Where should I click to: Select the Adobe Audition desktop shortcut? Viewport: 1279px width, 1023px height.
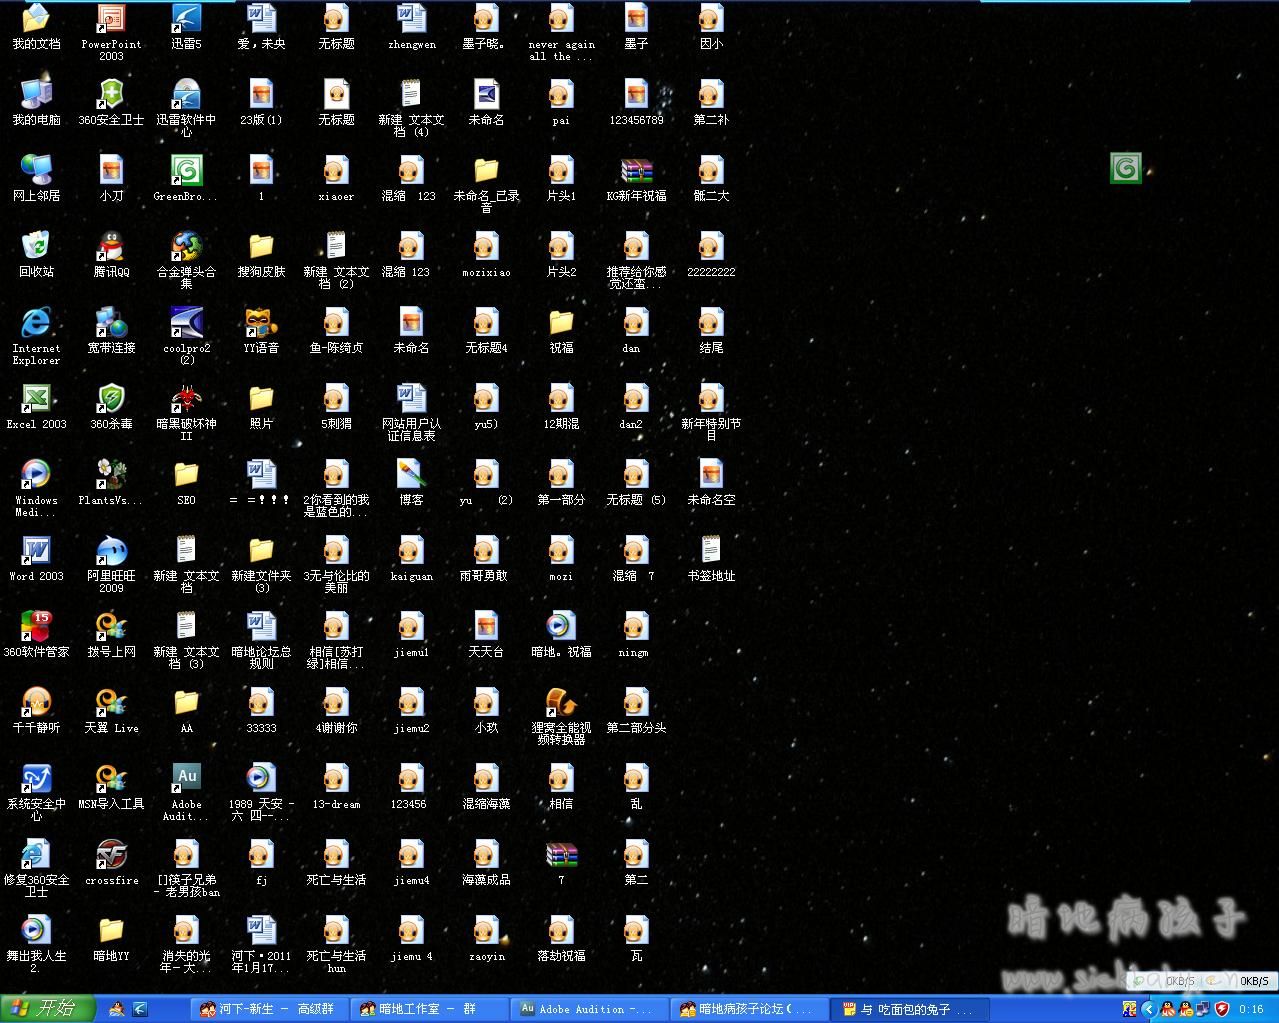click(x=186, y=779)
